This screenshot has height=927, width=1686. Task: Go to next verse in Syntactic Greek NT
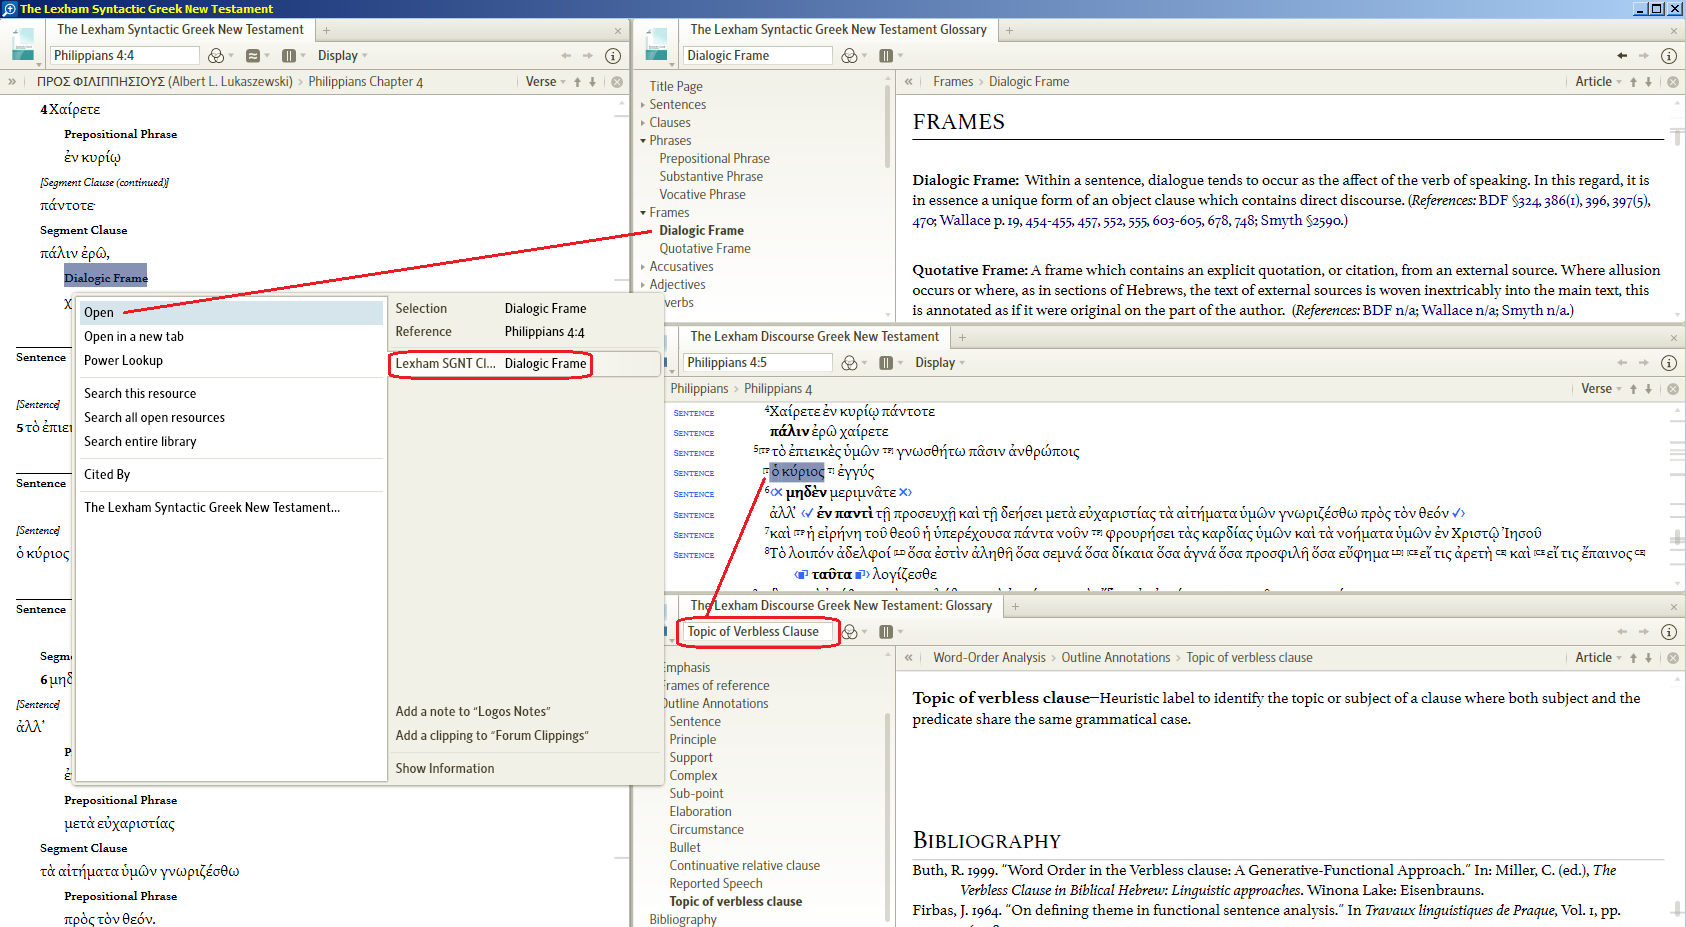592,82
